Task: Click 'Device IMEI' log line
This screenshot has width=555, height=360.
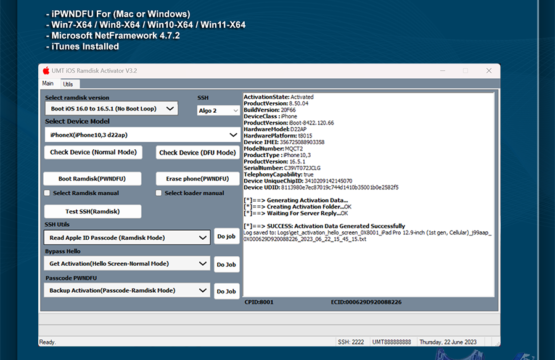Action: (284, 142)
